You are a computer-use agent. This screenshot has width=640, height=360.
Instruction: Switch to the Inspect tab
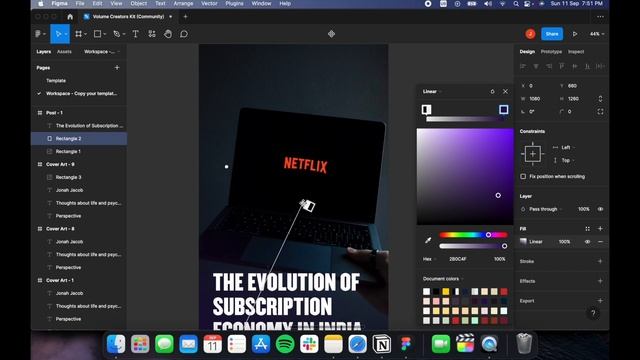click(x=576, y=52)
